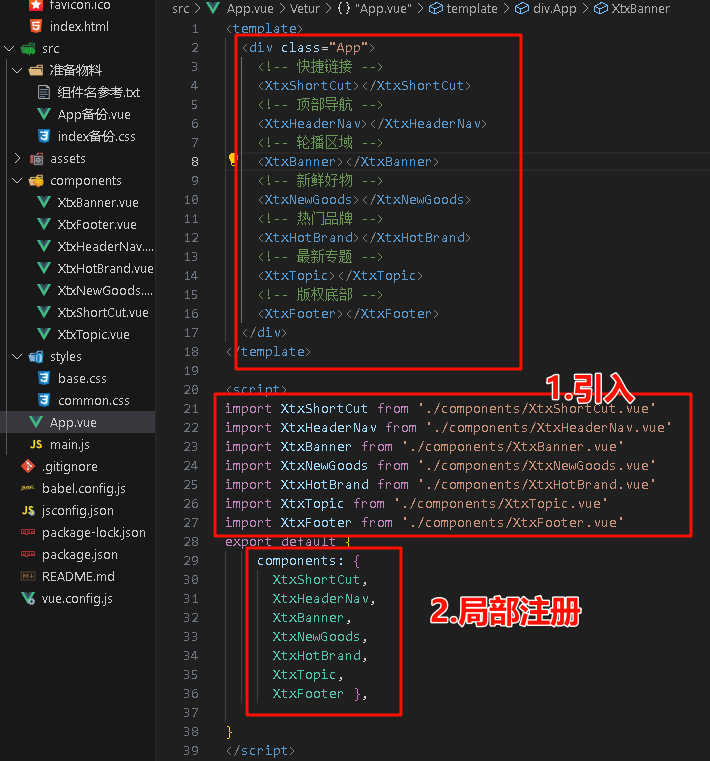Collapse the 准备物料 folder chevron
The width and height of the screenshot is (710, 761).
[17, 70]
